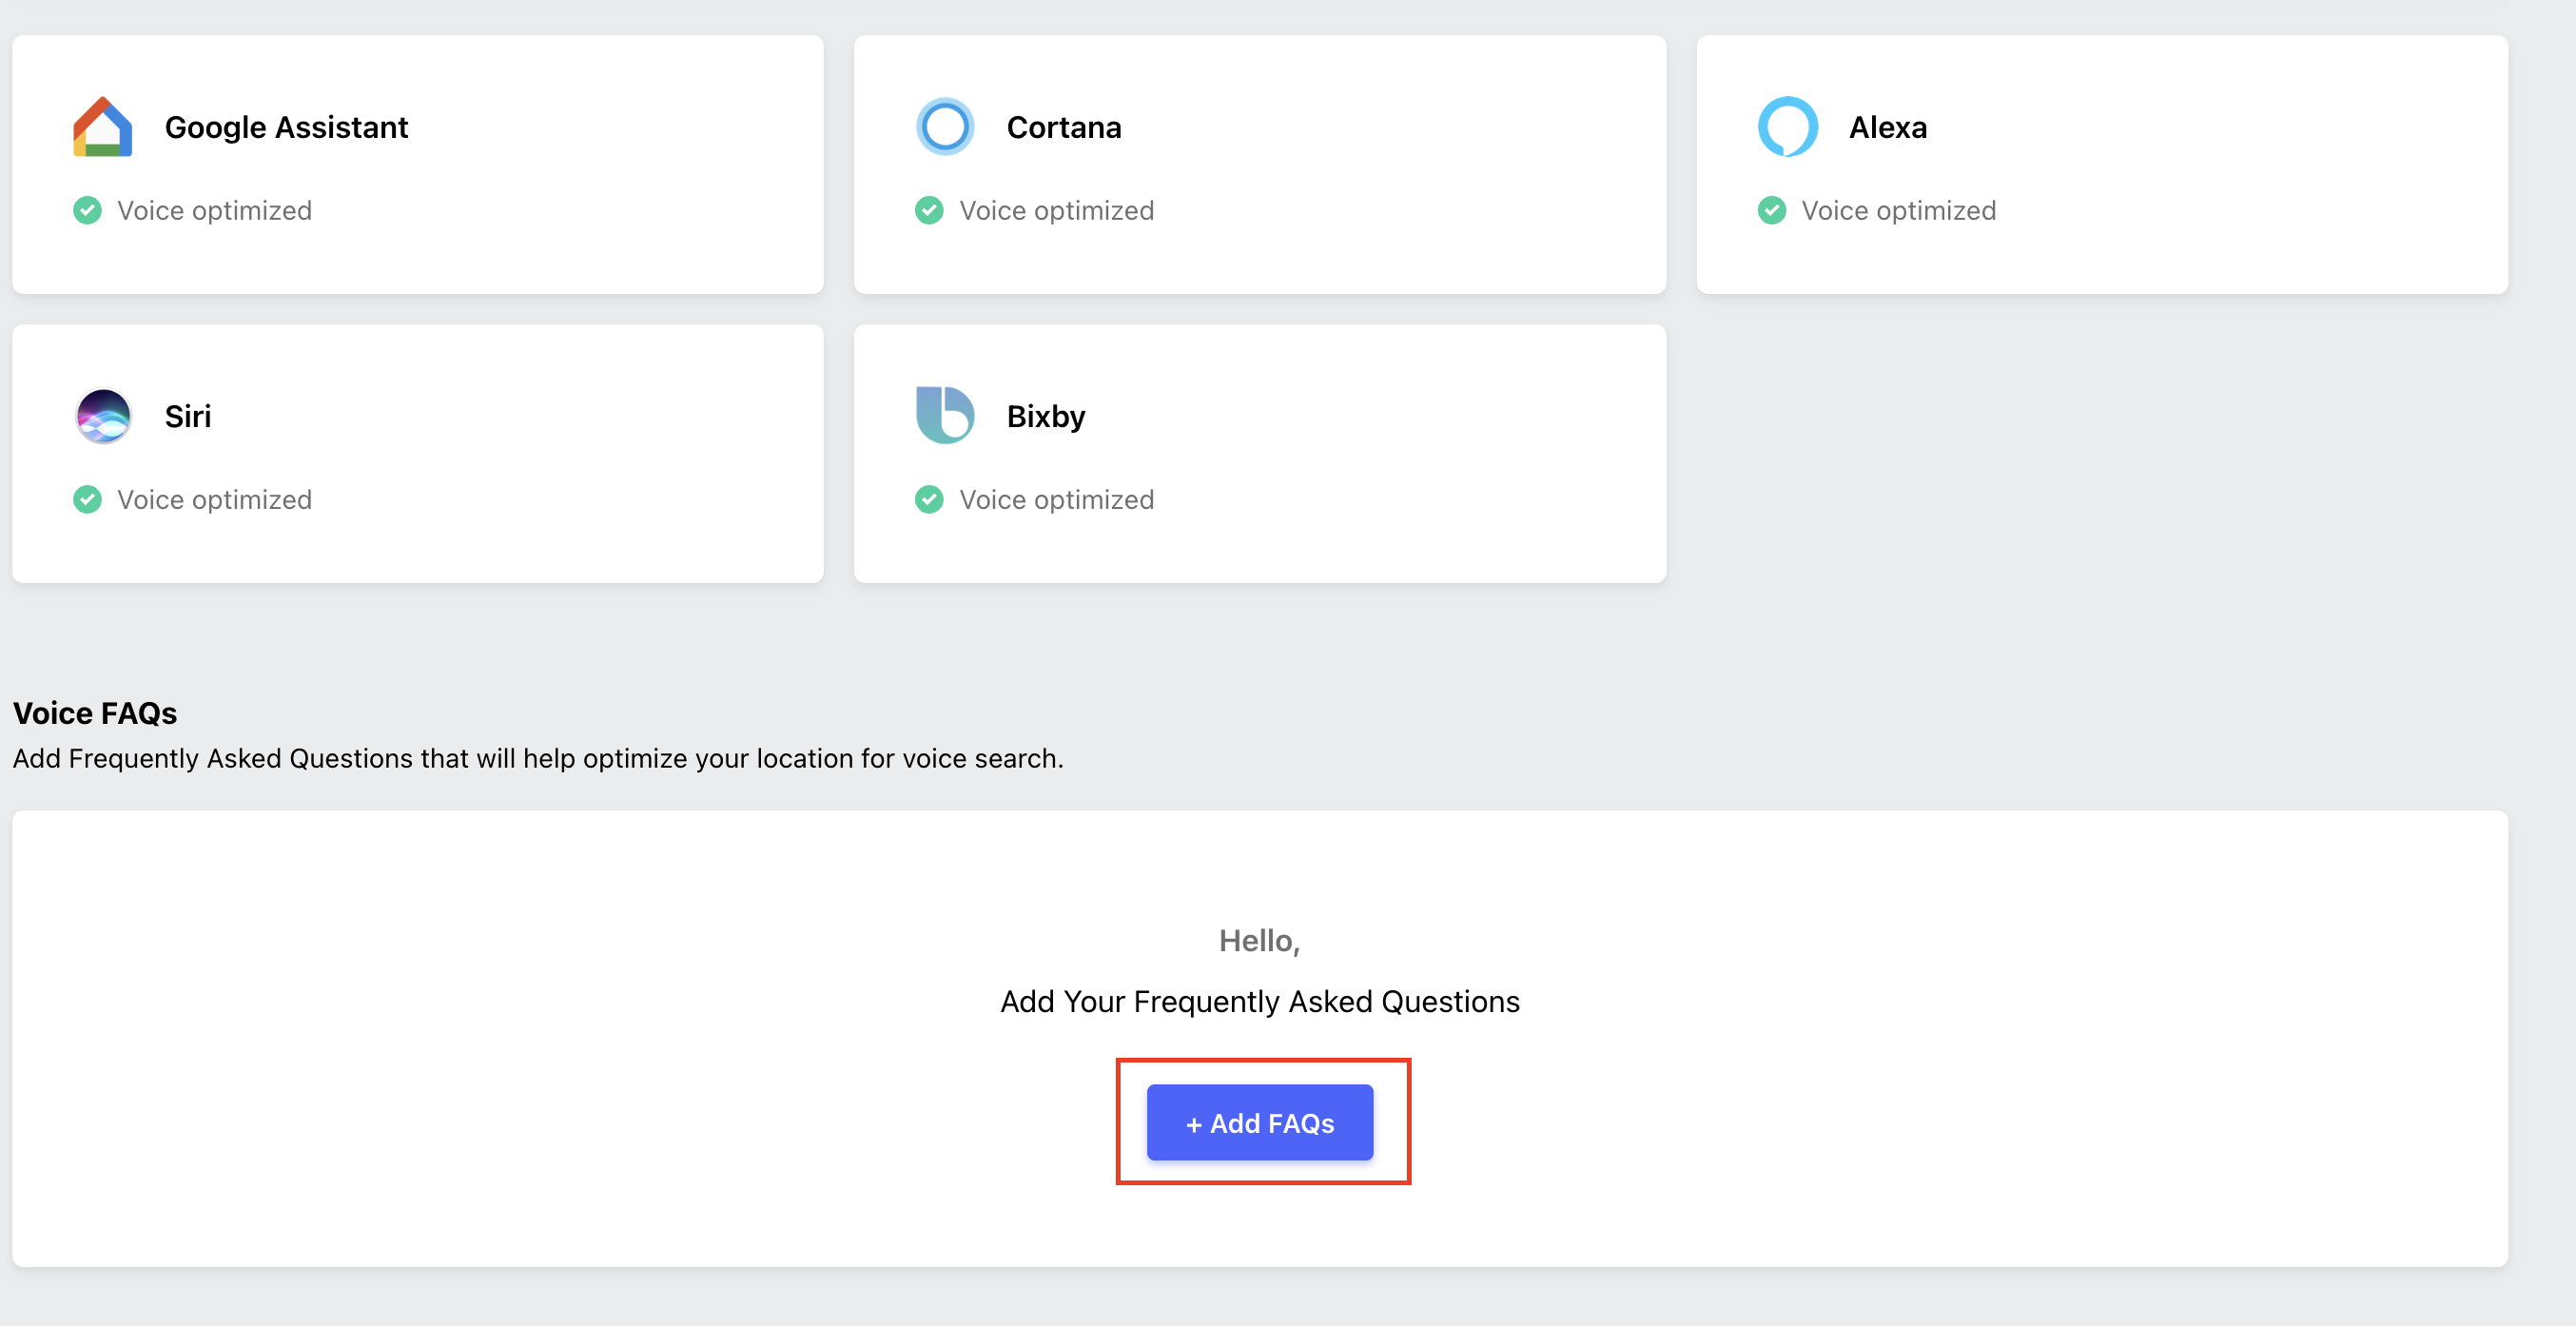
Task: Click the 'Add Frequently Asked Questions that will help' description
Action: pyautogui.click(x=538, y=759)
